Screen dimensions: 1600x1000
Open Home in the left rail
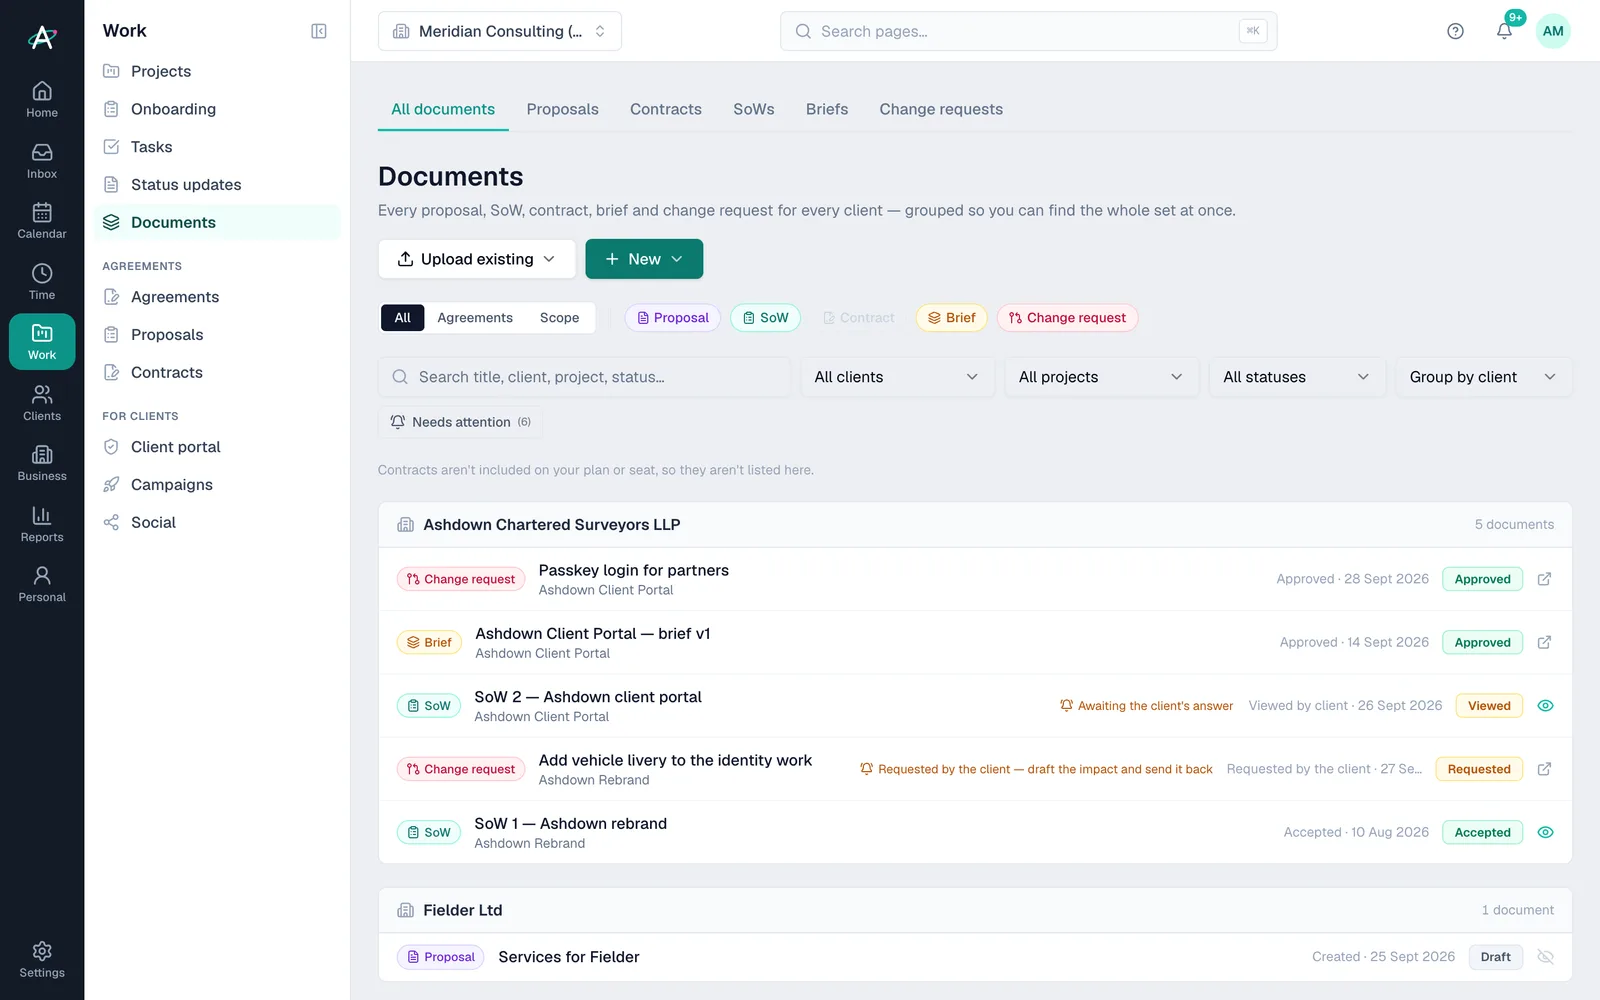click(x=42, y=100)
